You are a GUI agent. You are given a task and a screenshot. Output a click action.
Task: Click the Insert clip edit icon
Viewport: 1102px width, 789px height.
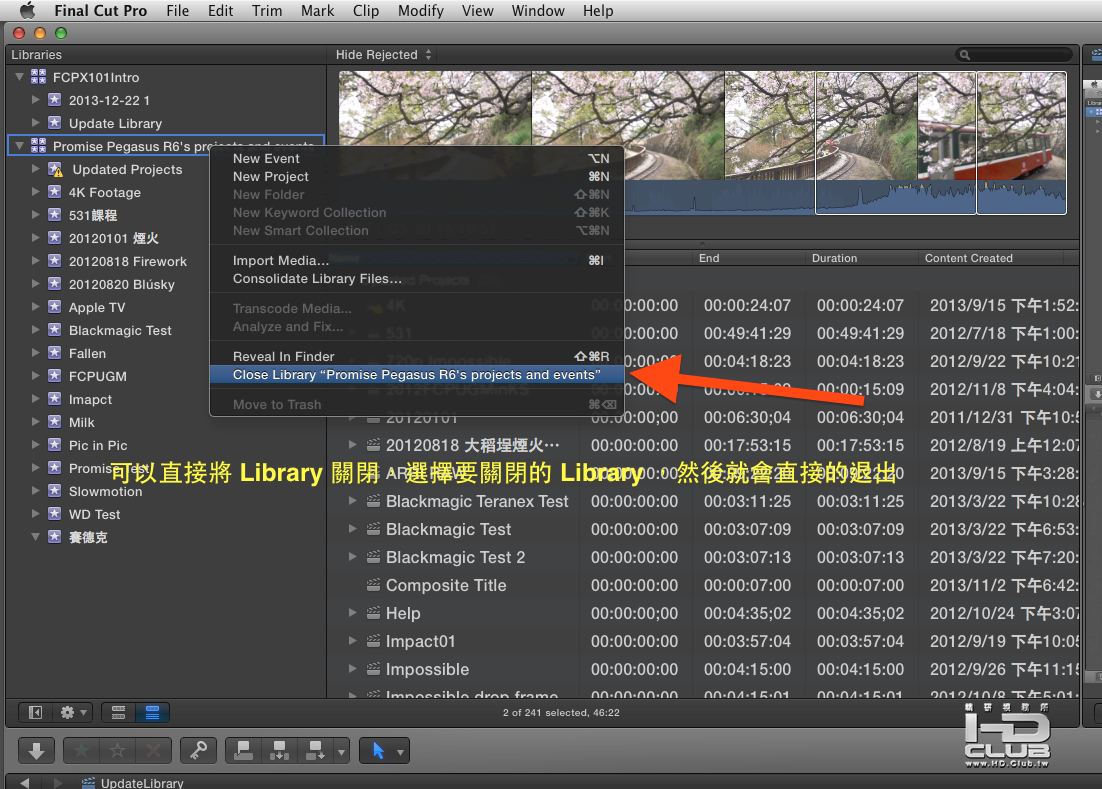click(x=279, y=750)
